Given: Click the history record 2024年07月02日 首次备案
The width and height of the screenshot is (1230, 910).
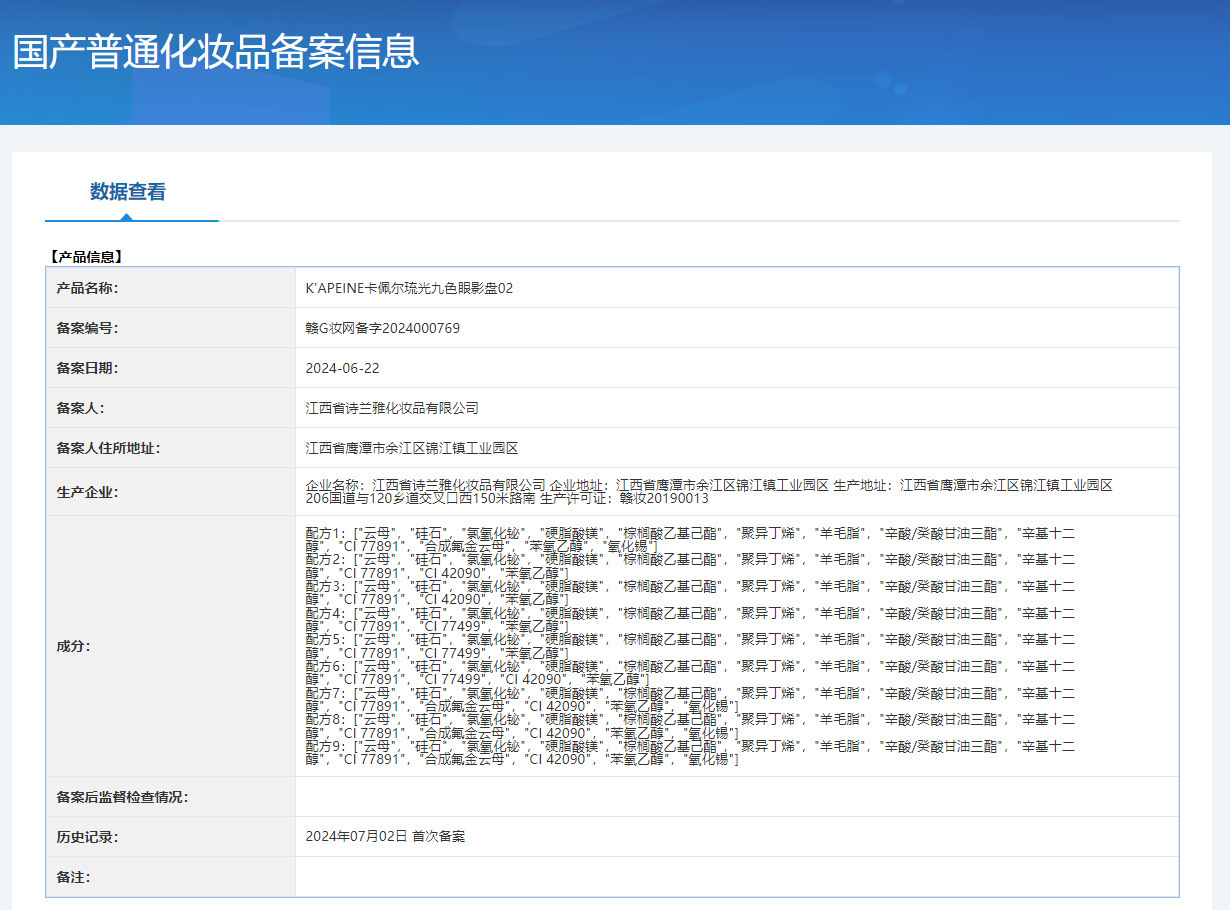Looking at the screenshot, I should tap(385, 836).
